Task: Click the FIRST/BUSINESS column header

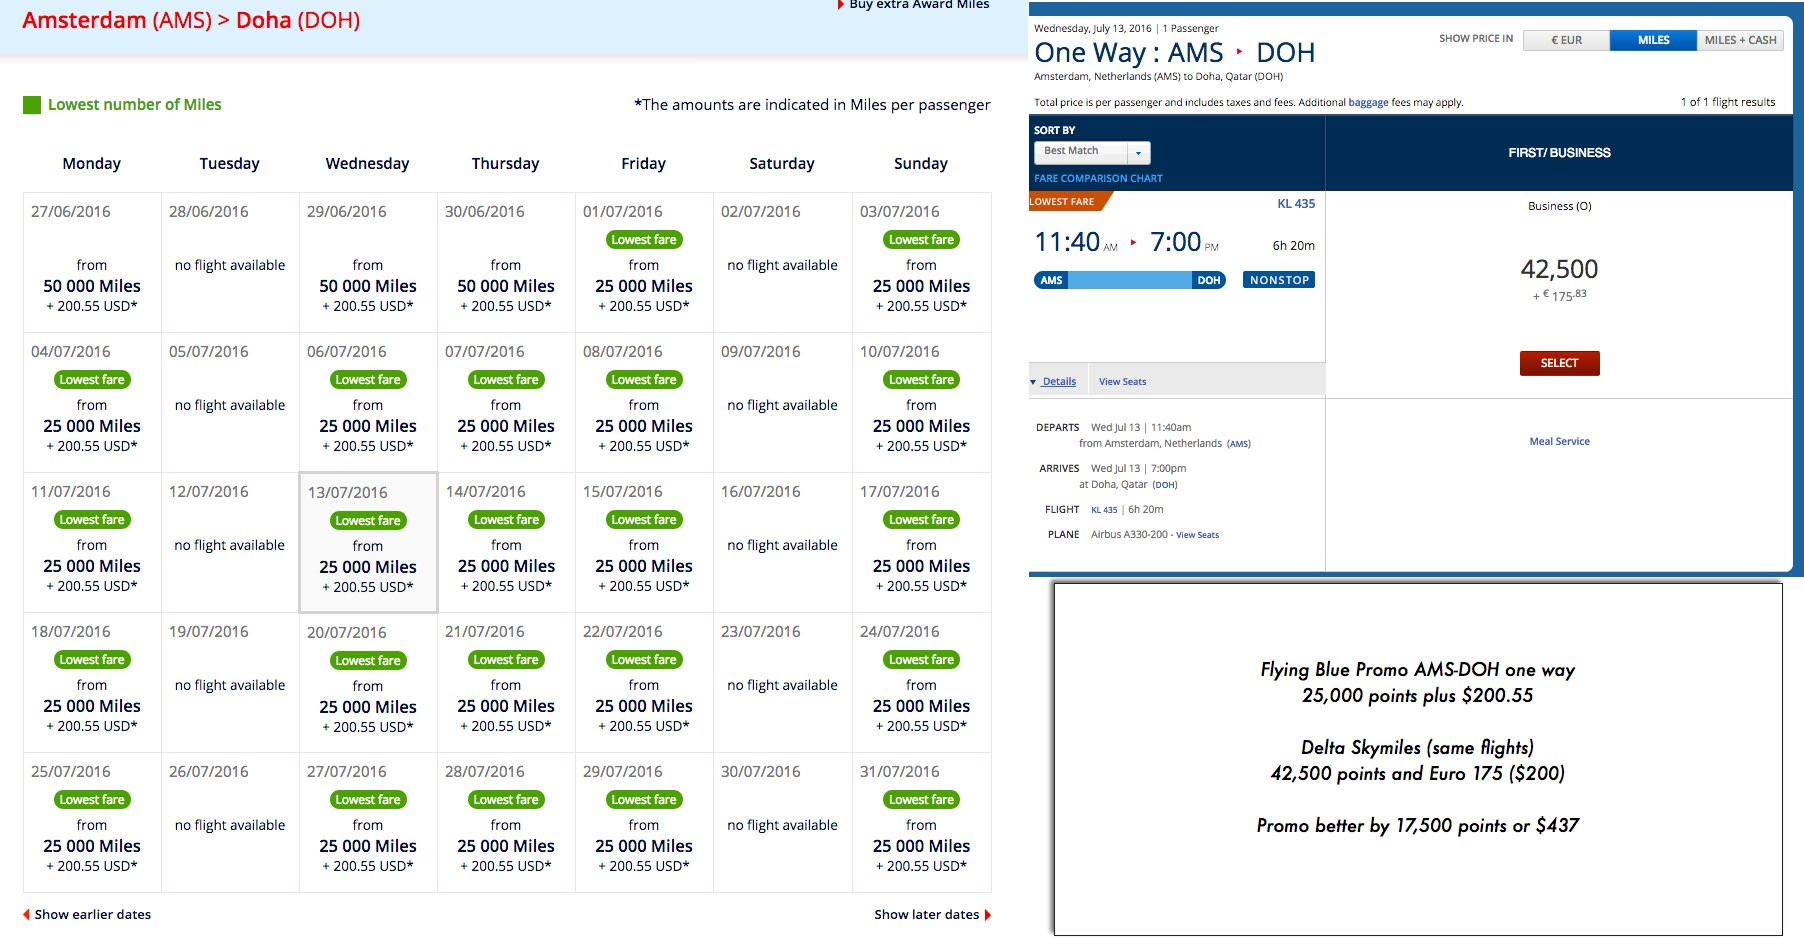Action: coord(1559,153)
